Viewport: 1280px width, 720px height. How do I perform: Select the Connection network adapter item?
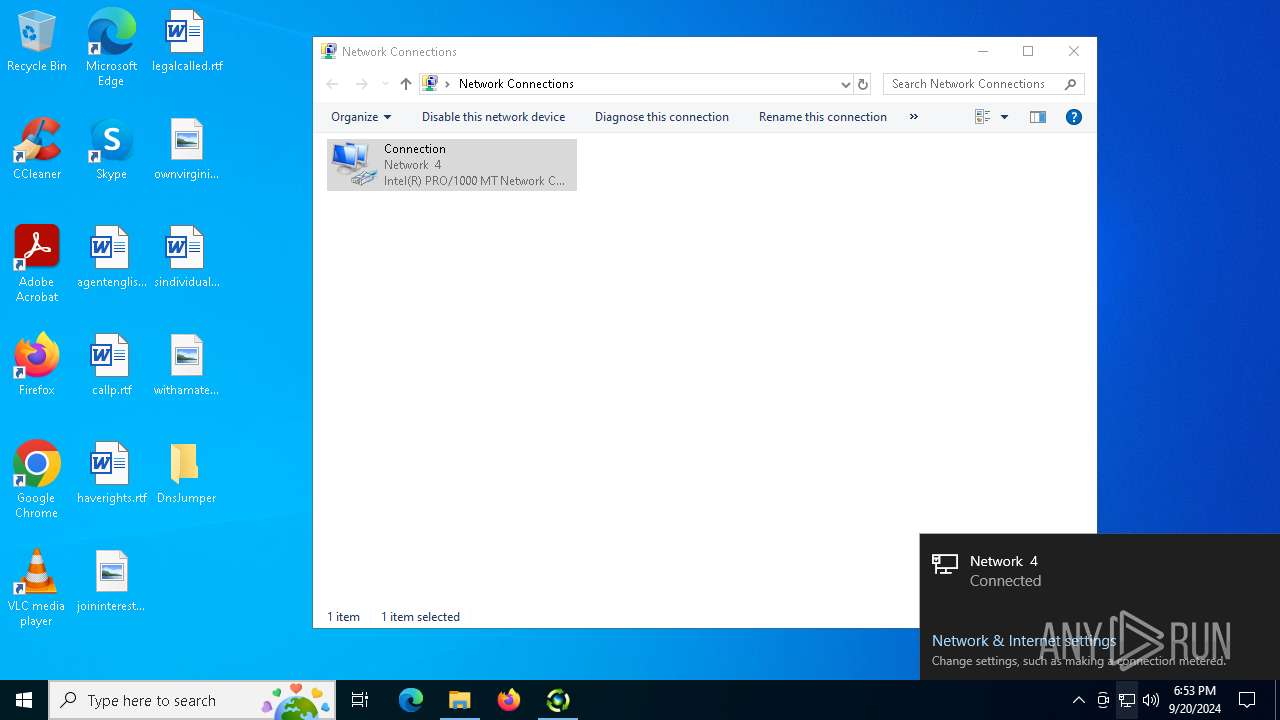tap(452, 165)
